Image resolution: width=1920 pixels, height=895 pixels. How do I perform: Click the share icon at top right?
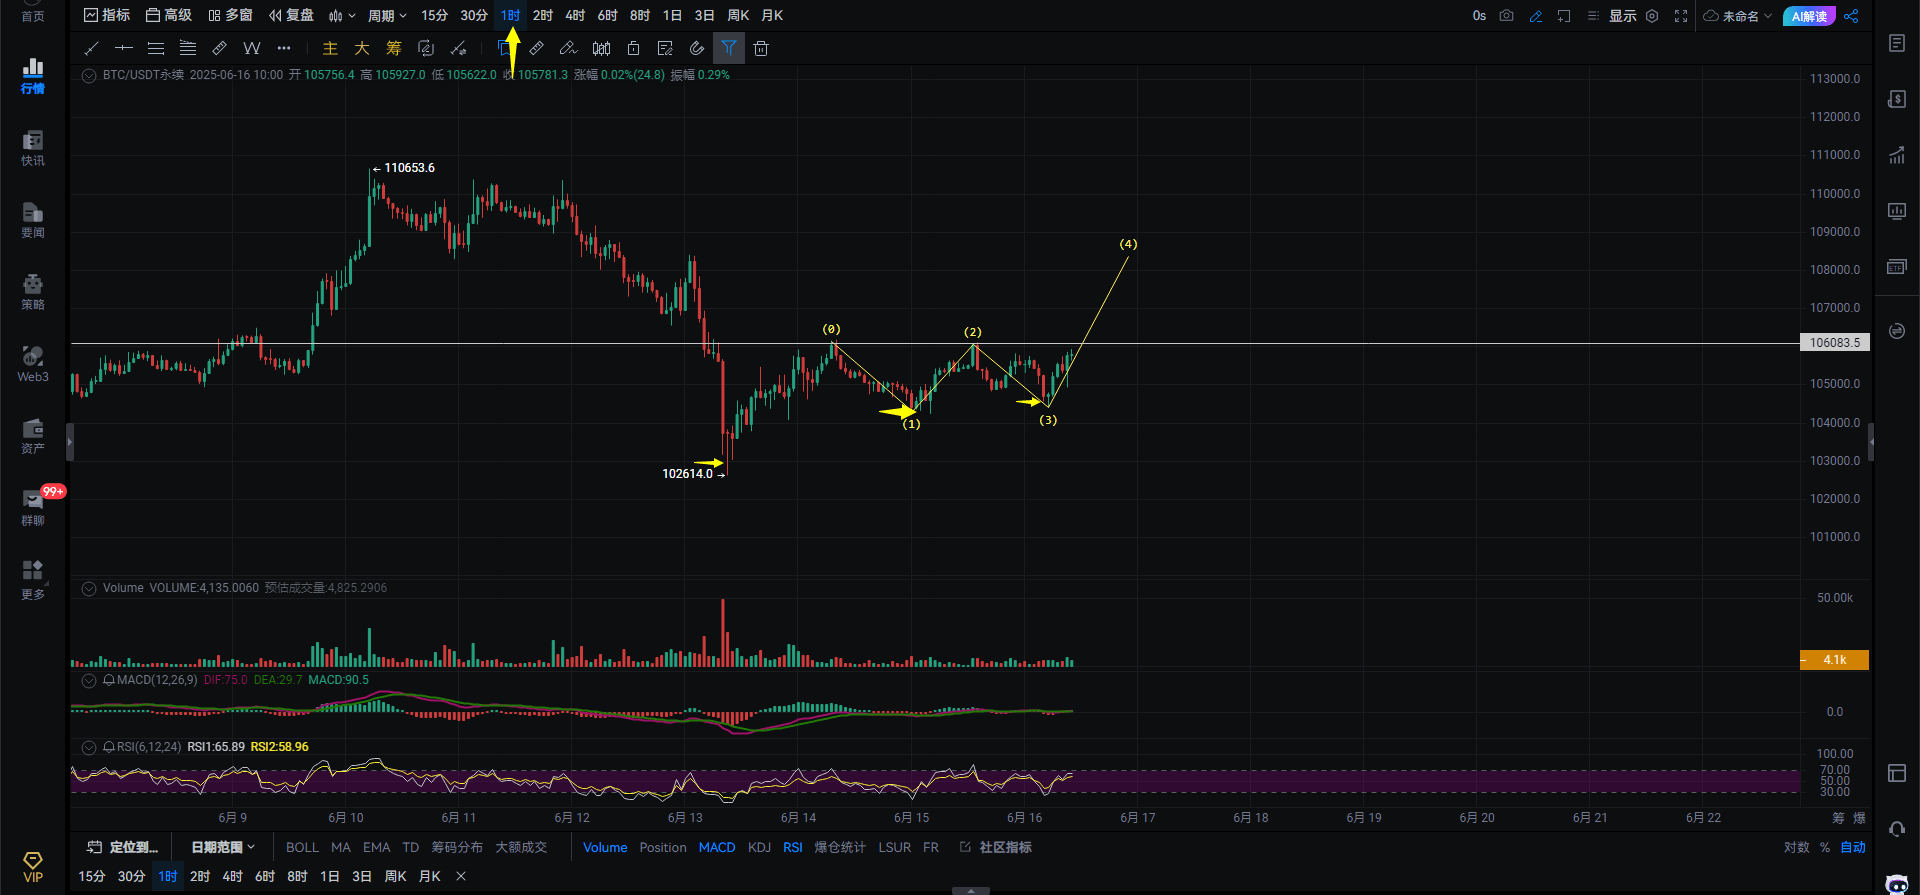[x=1851, y=16]
